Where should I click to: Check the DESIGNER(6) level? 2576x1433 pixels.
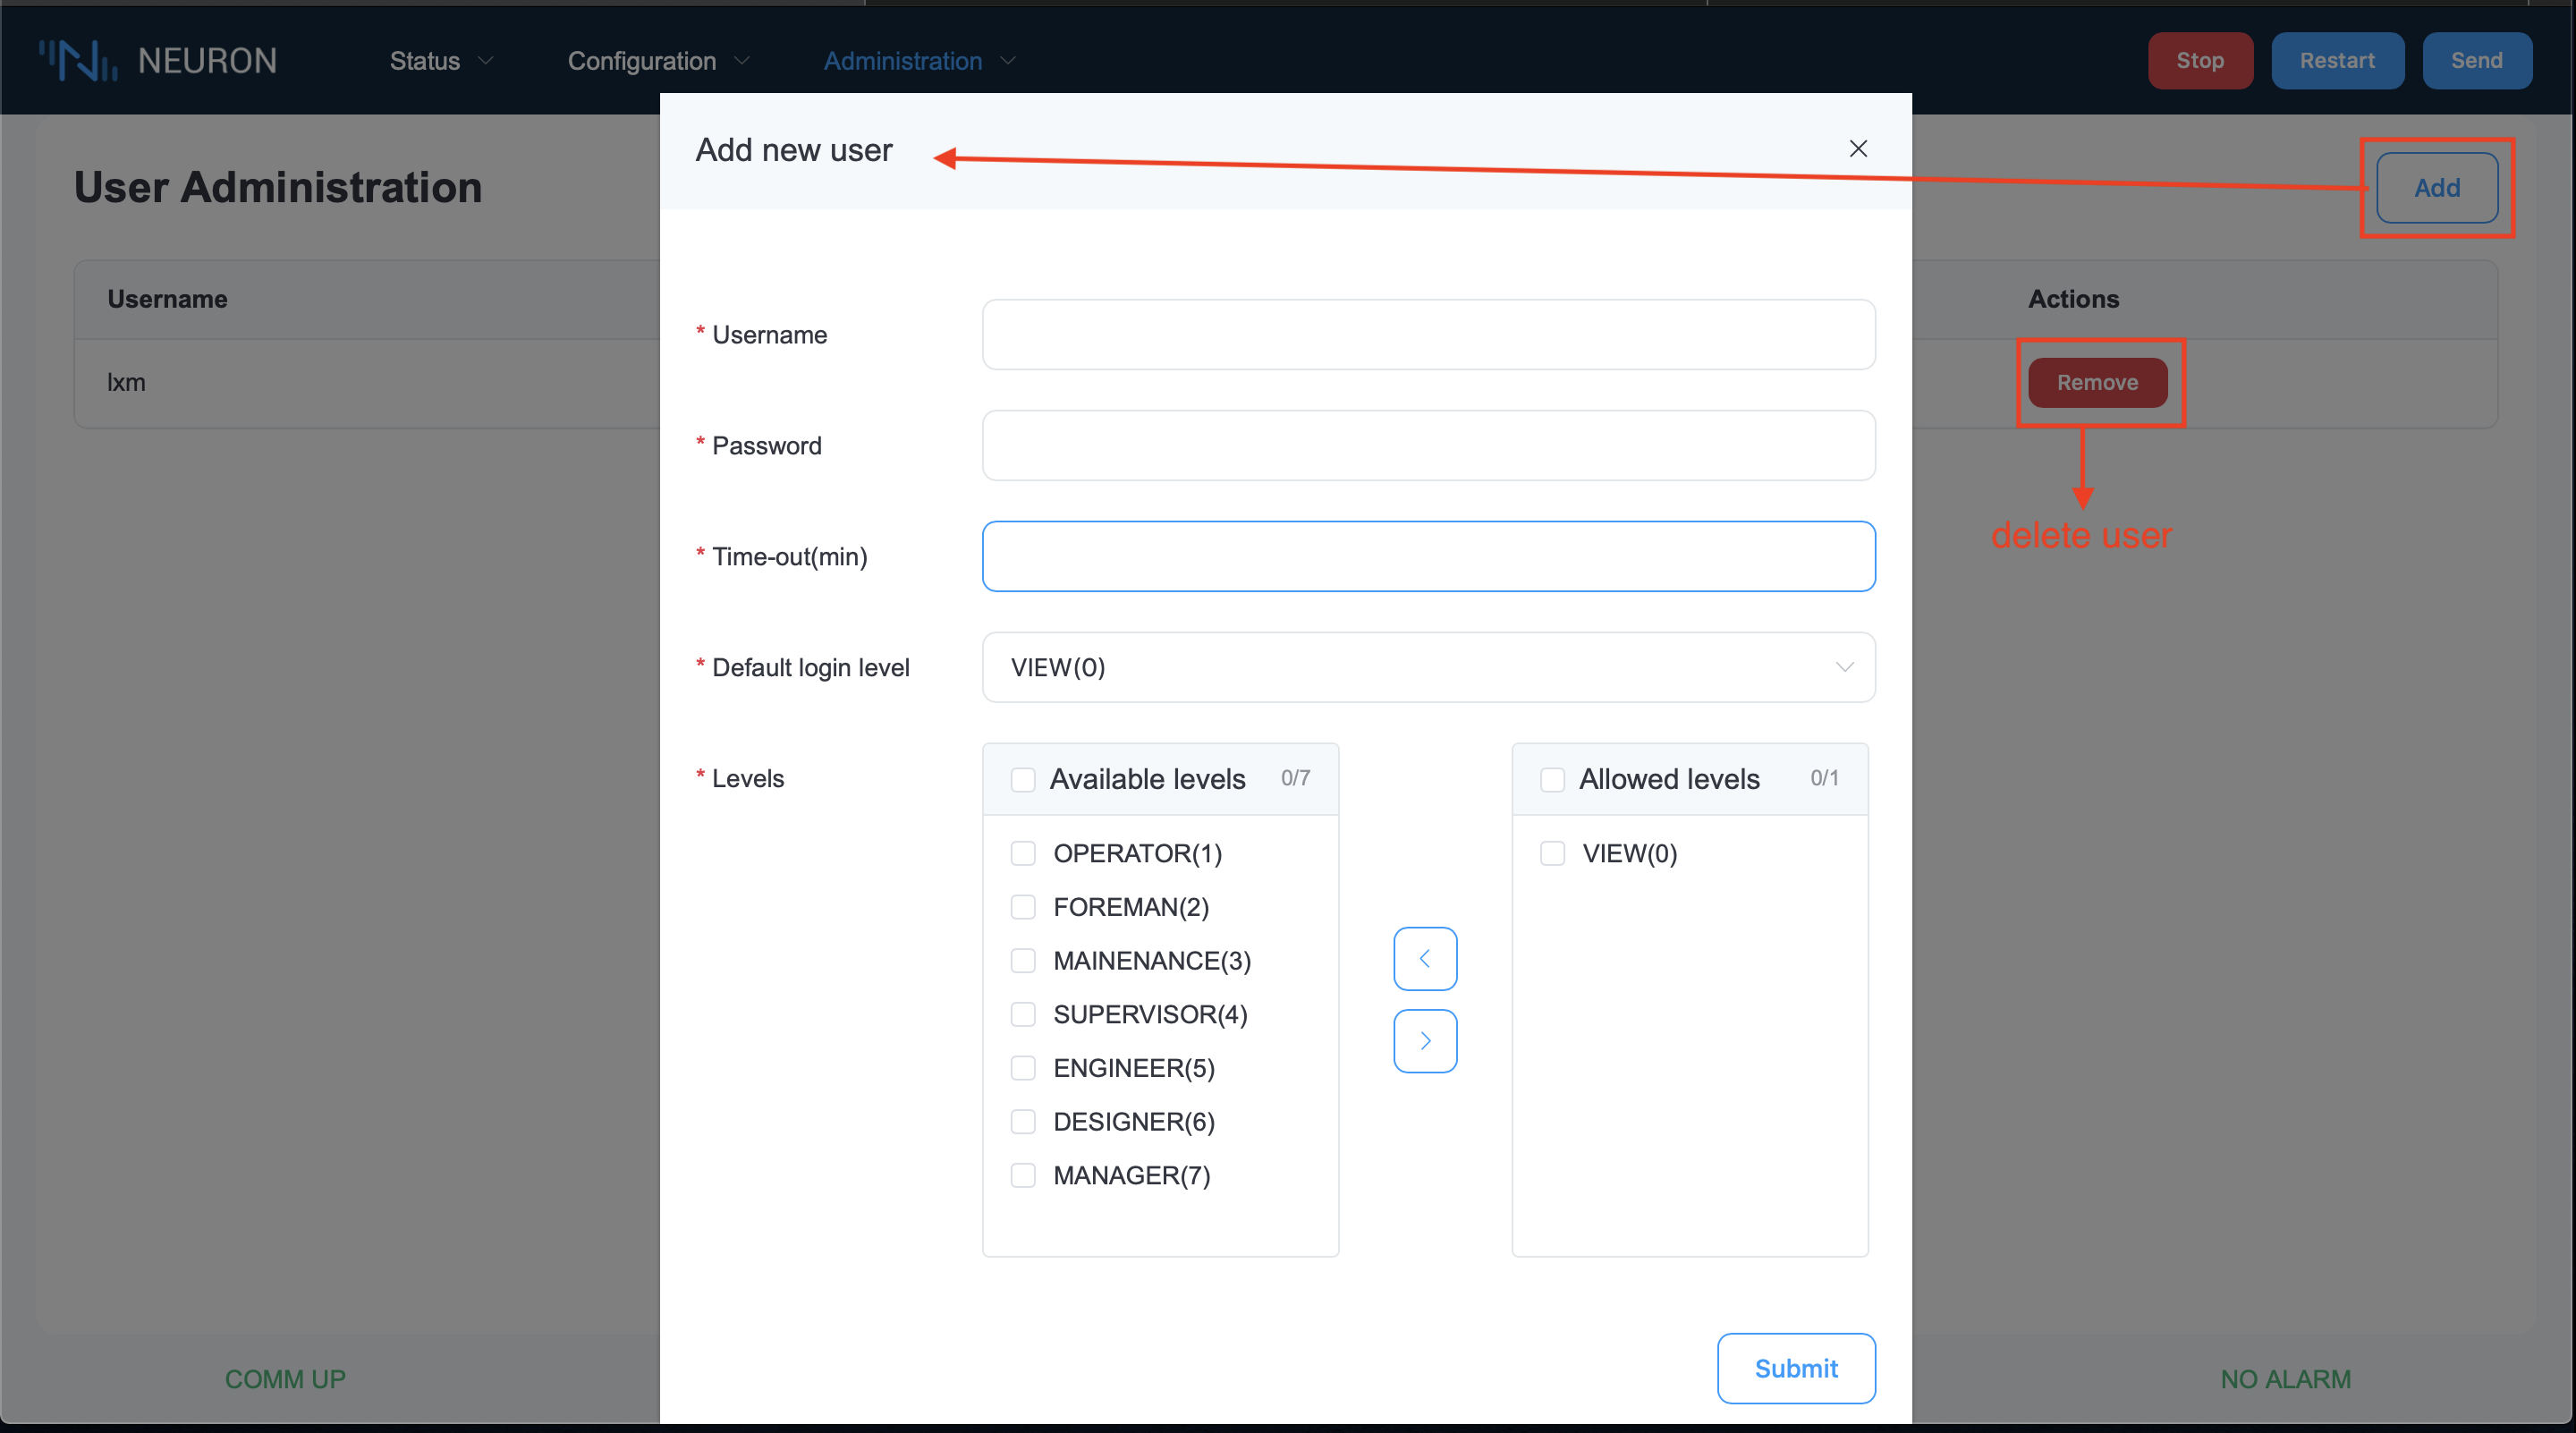(x=1023, y=1122)
